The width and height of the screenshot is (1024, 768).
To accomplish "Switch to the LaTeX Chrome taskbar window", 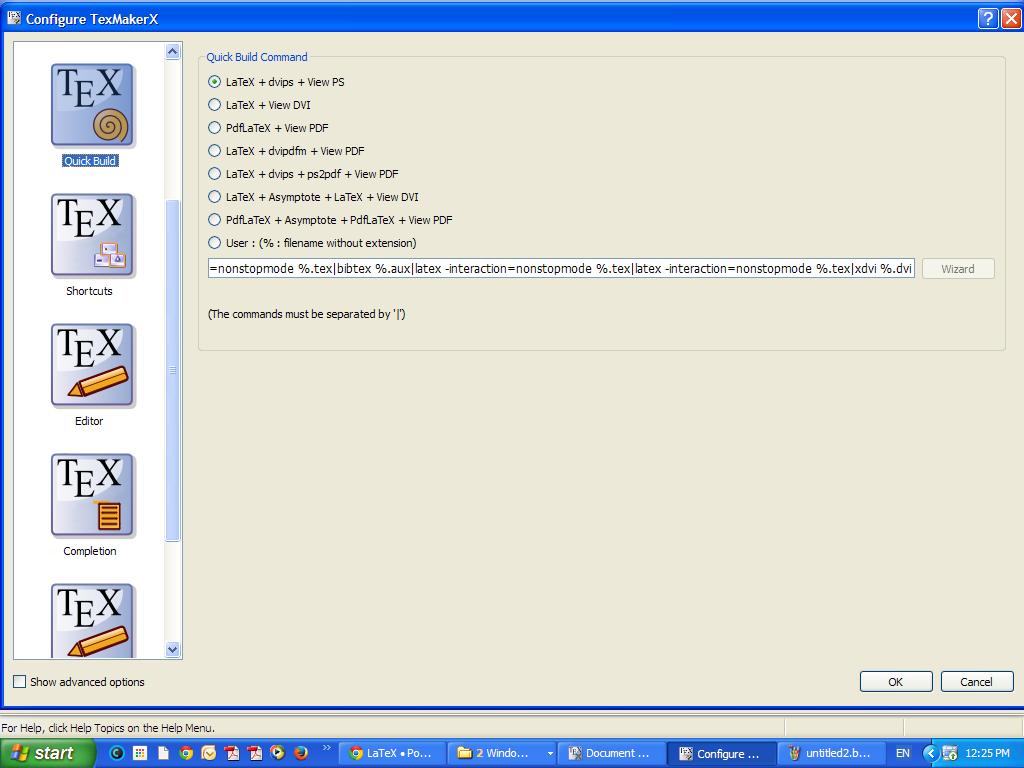I will click(x=393, y=754).
